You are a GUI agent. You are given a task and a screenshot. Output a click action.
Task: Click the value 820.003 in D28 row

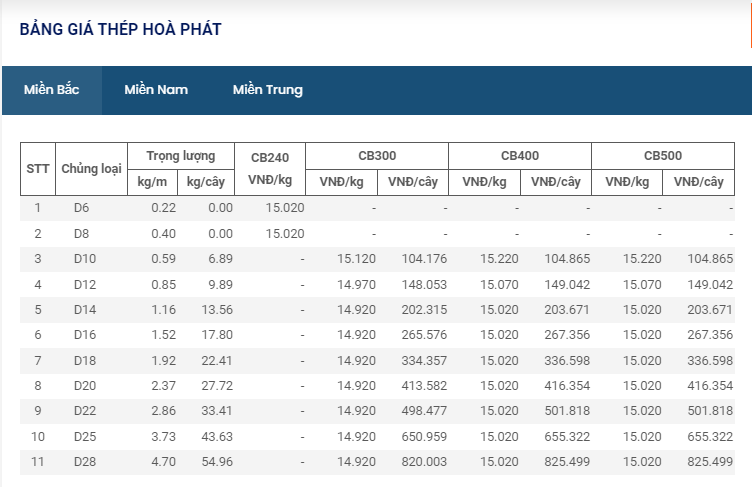point(424,462)
